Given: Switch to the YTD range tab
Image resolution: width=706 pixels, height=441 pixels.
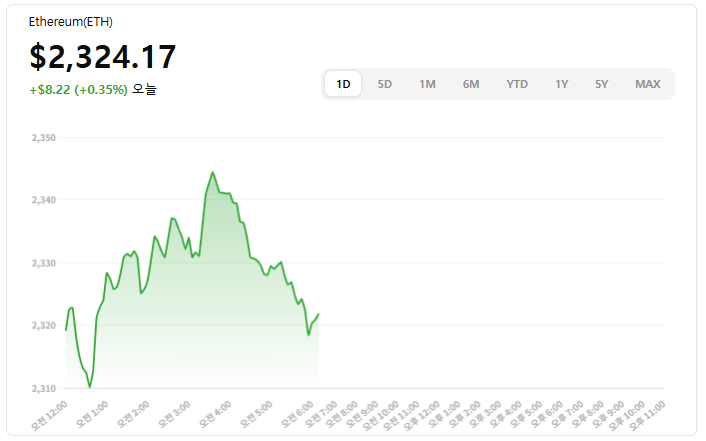Looking at the screenshot, I should (x=517, y=84).
